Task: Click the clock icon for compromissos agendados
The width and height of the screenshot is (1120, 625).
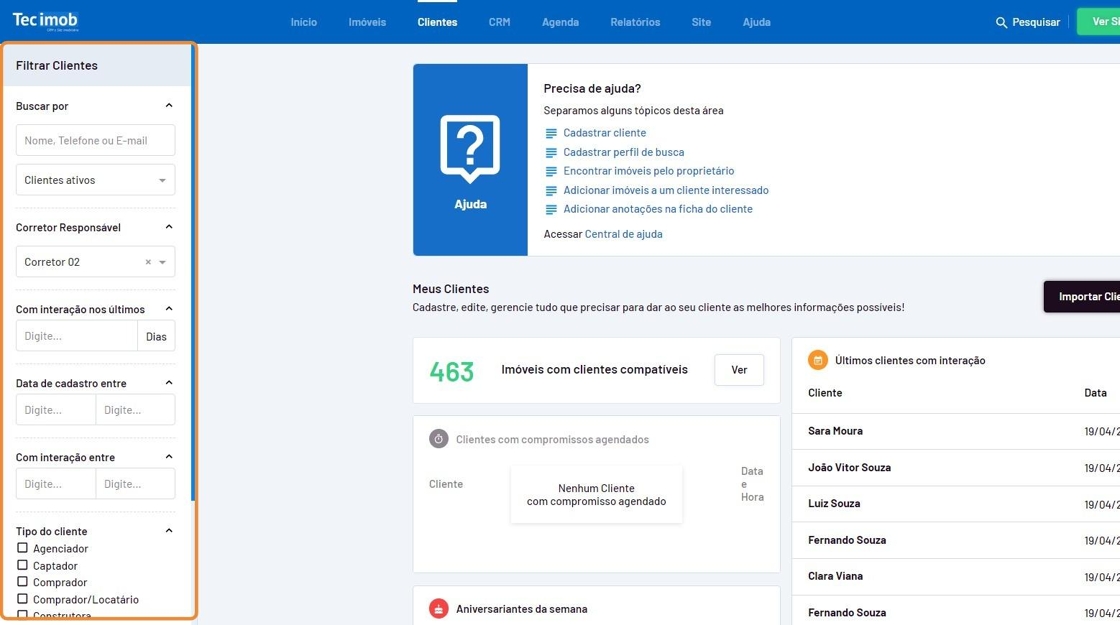Action: 438,439
